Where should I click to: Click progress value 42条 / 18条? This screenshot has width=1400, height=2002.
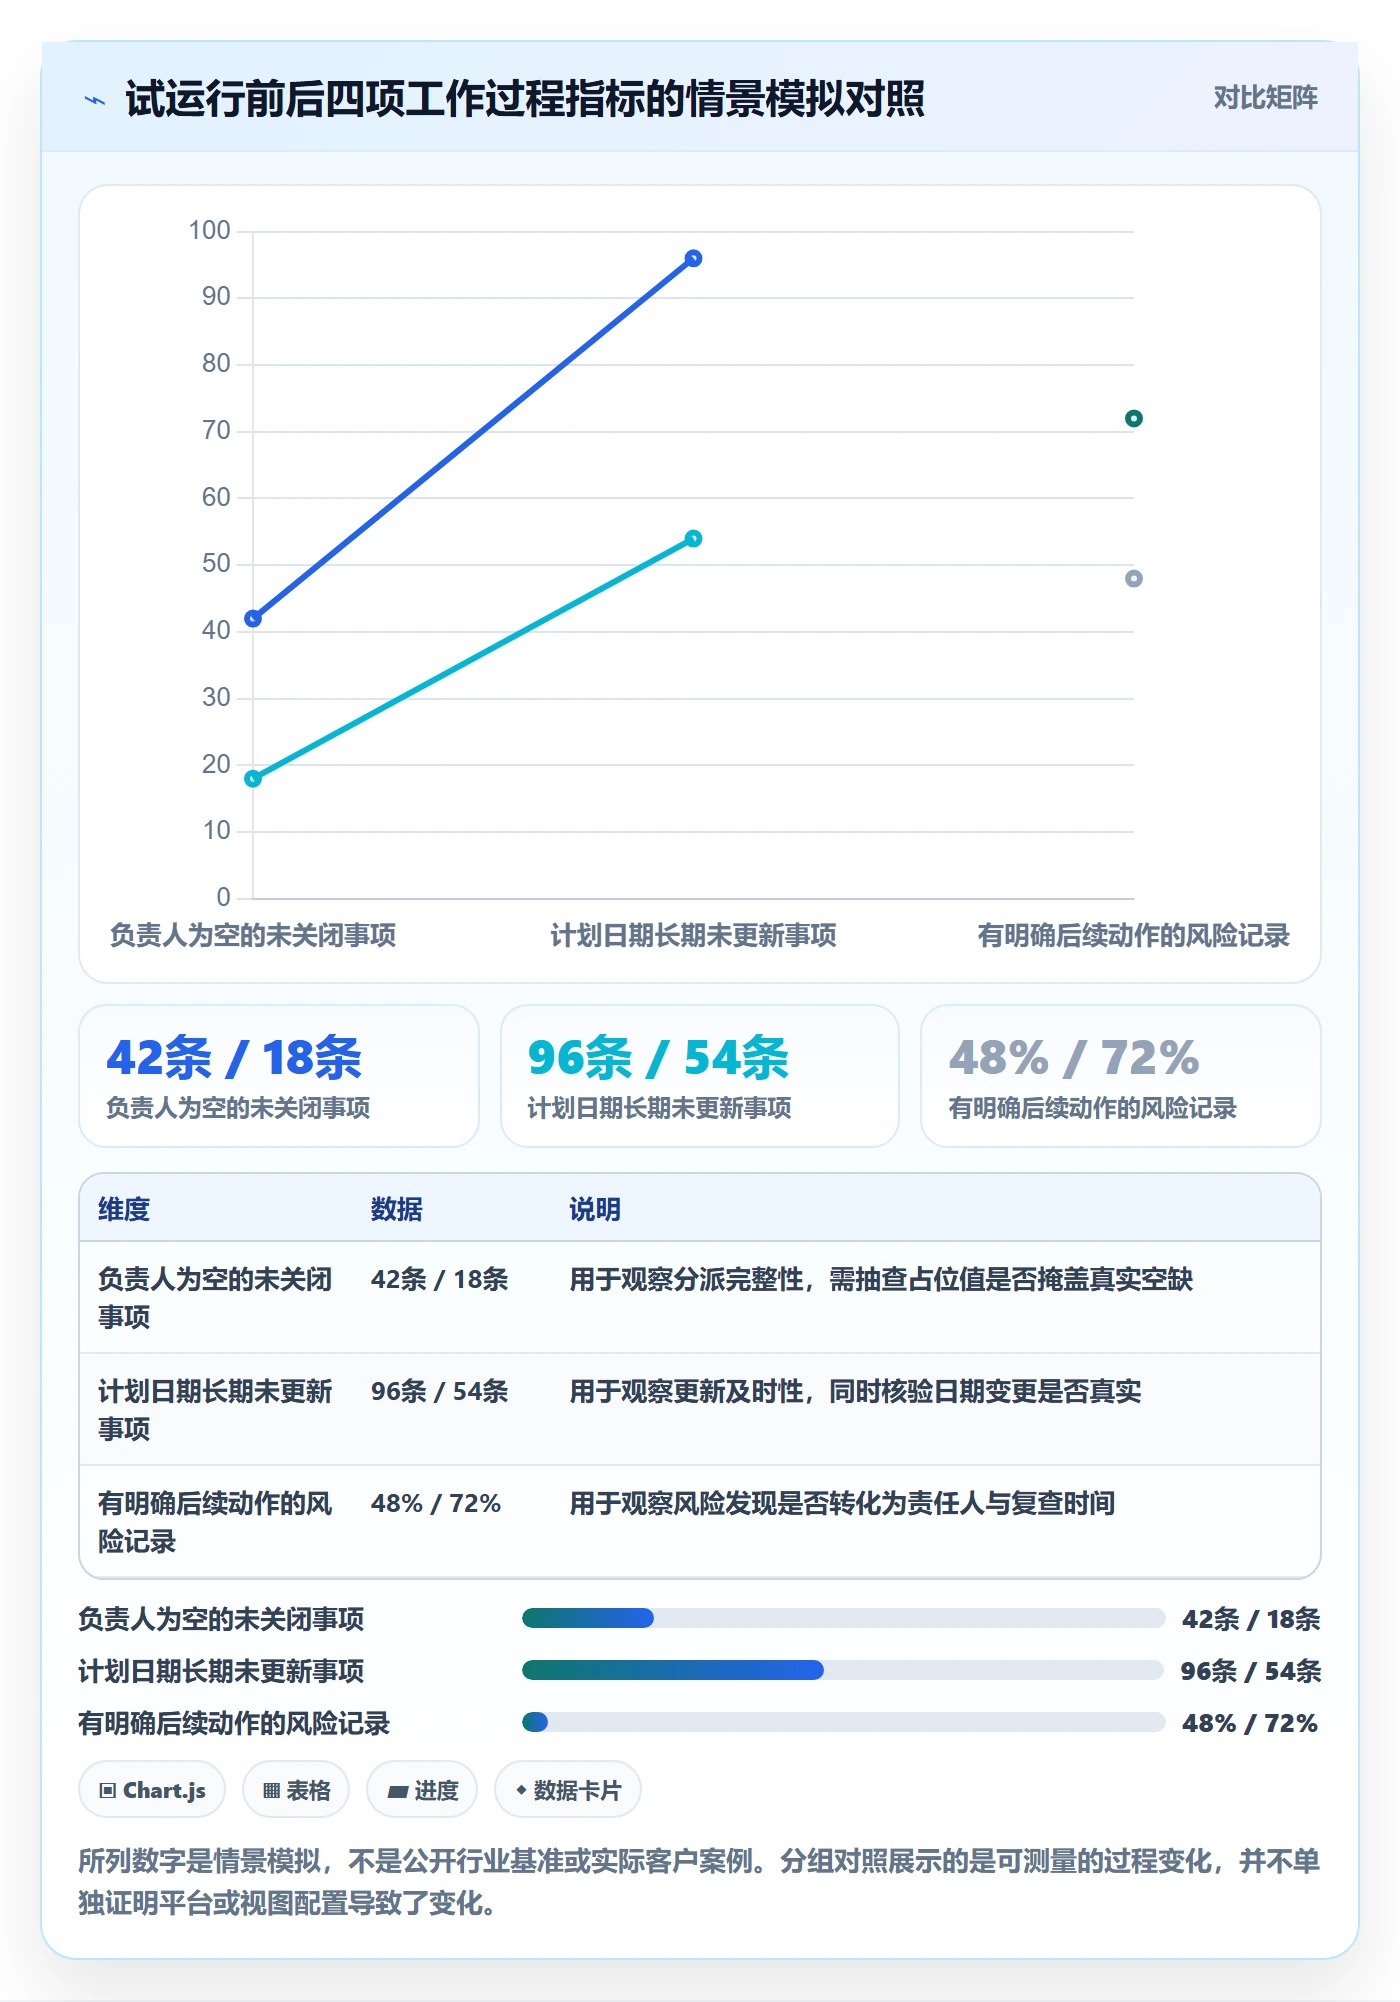(x=1251, y=1619)
